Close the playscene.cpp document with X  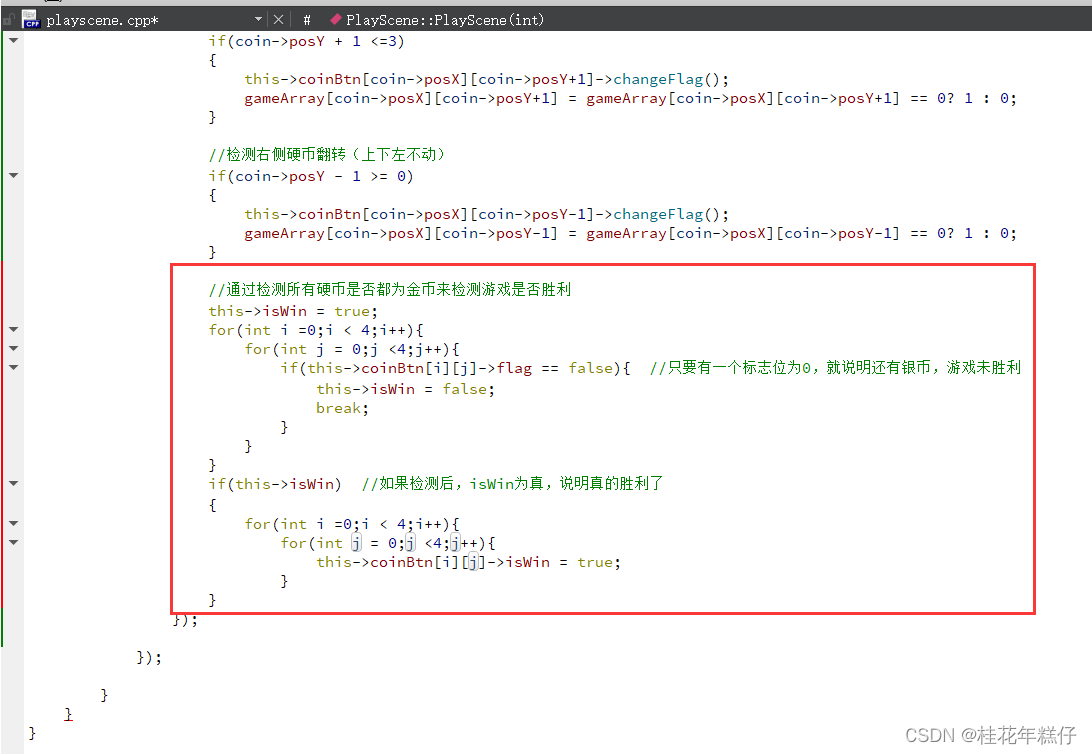coord(278,19)
